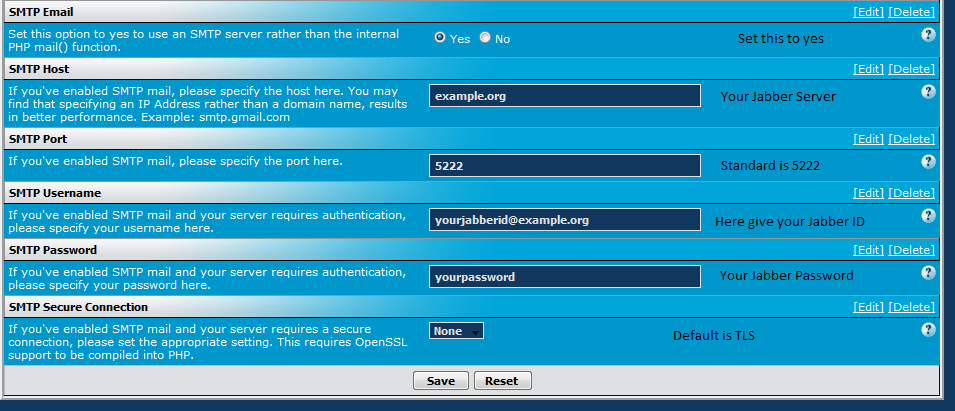Open Edit link for SMTP Port
955x411 pixels.
pyautogui.click(x=868, y=138)
